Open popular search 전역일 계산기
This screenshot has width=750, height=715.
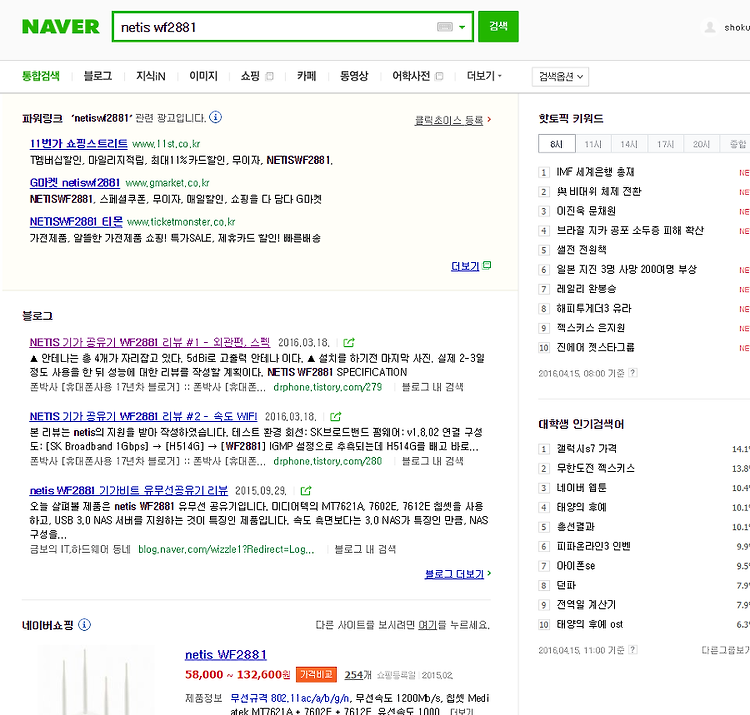(586, 605)
